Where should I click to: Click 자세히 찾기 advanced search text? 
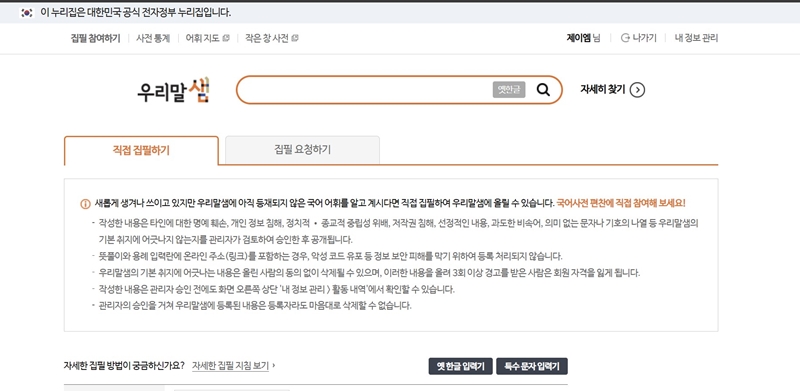coord(603,89)
